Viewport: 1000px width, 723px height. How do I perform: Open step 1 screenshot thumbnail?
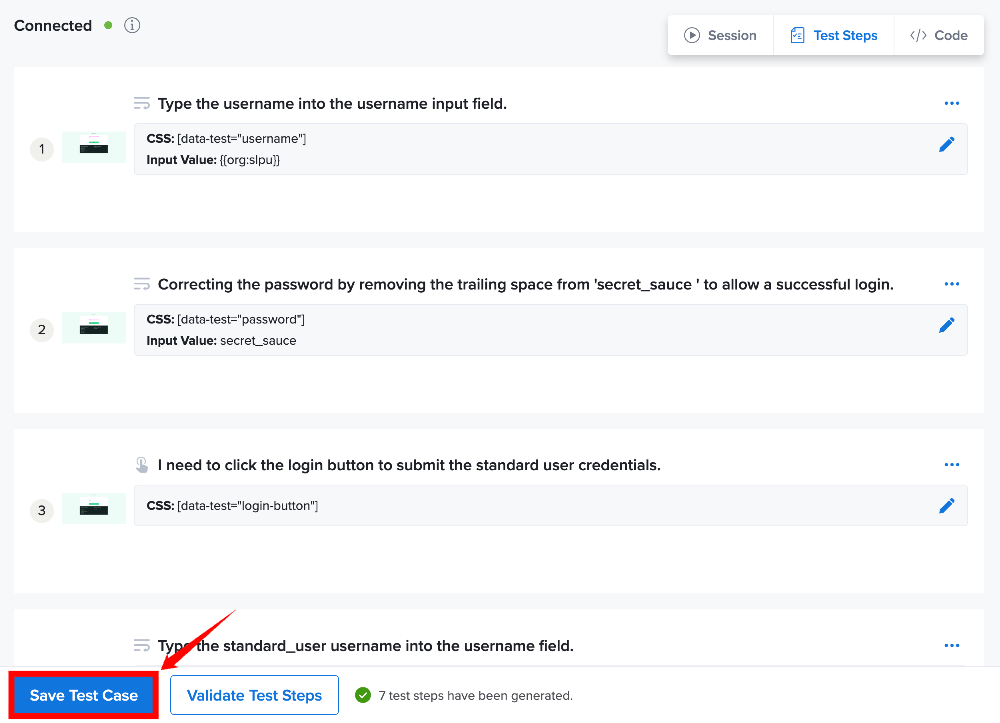point(94,147)
